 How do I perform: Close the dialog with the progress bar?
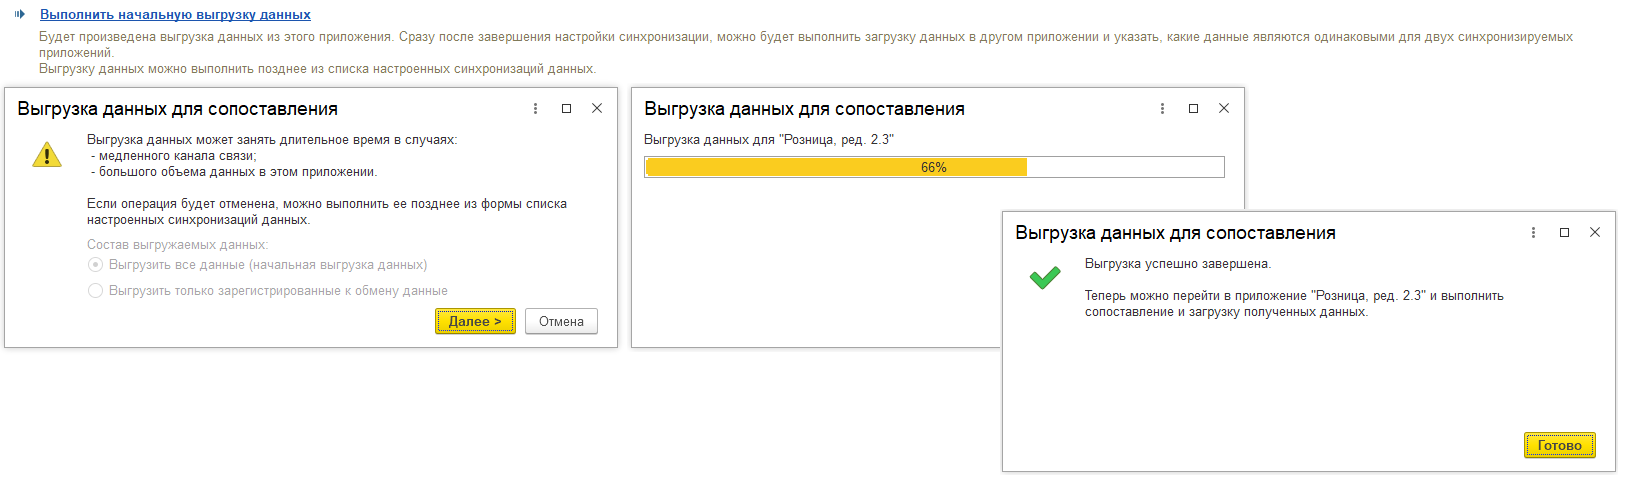click(1224, 109)
